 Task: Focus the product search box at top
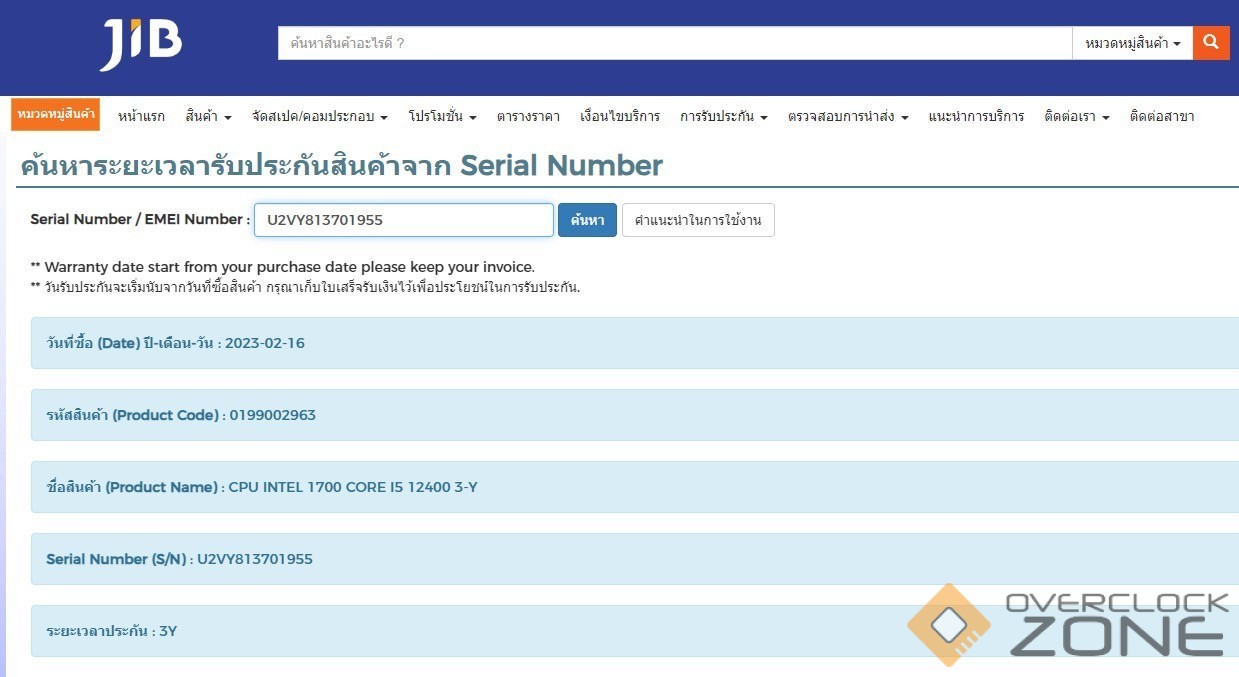pyautogui.click(x=675, y=43)
